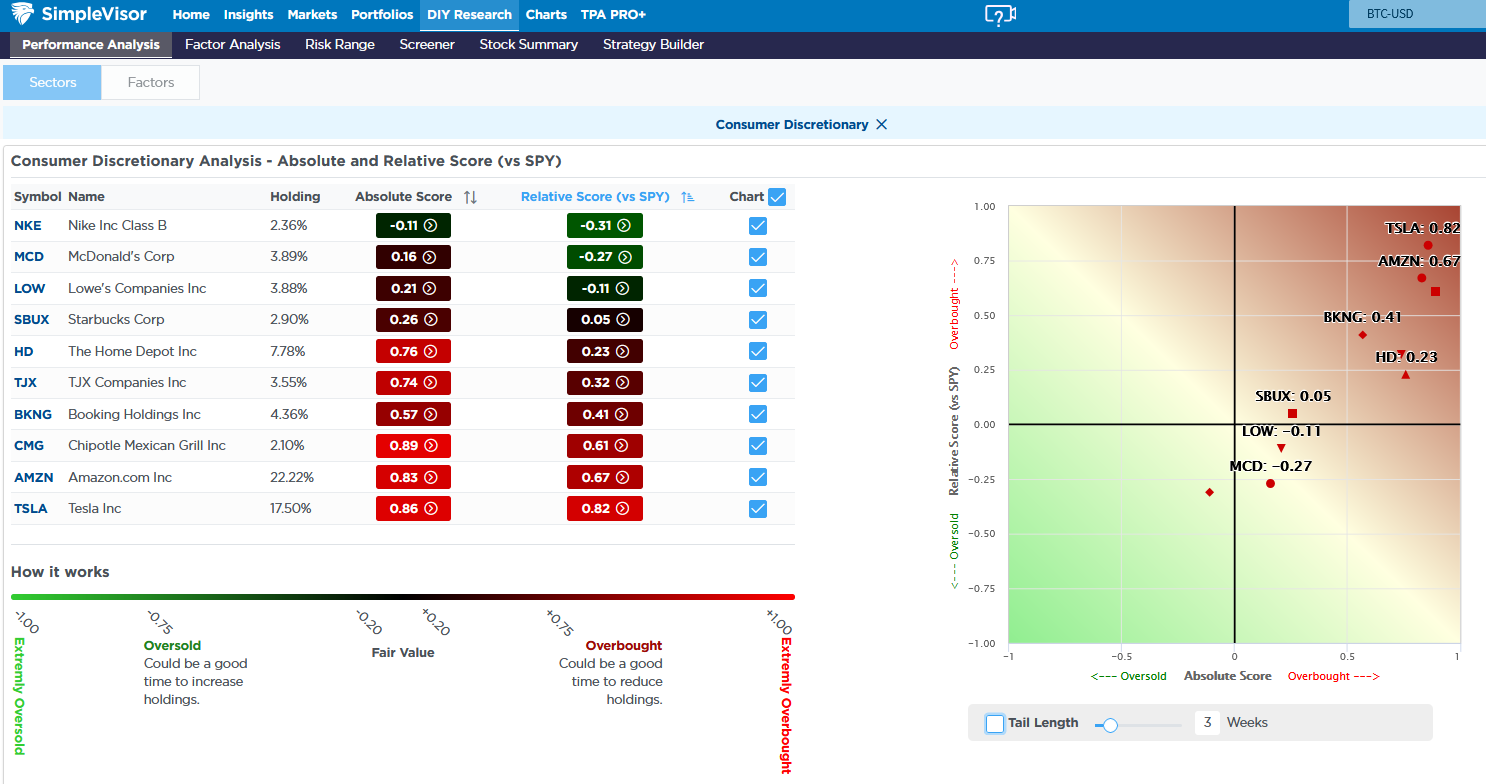Click the Tail Length slider handle
The image size is (1486, 784).
pyautogui.click(x=1109, y=725)
